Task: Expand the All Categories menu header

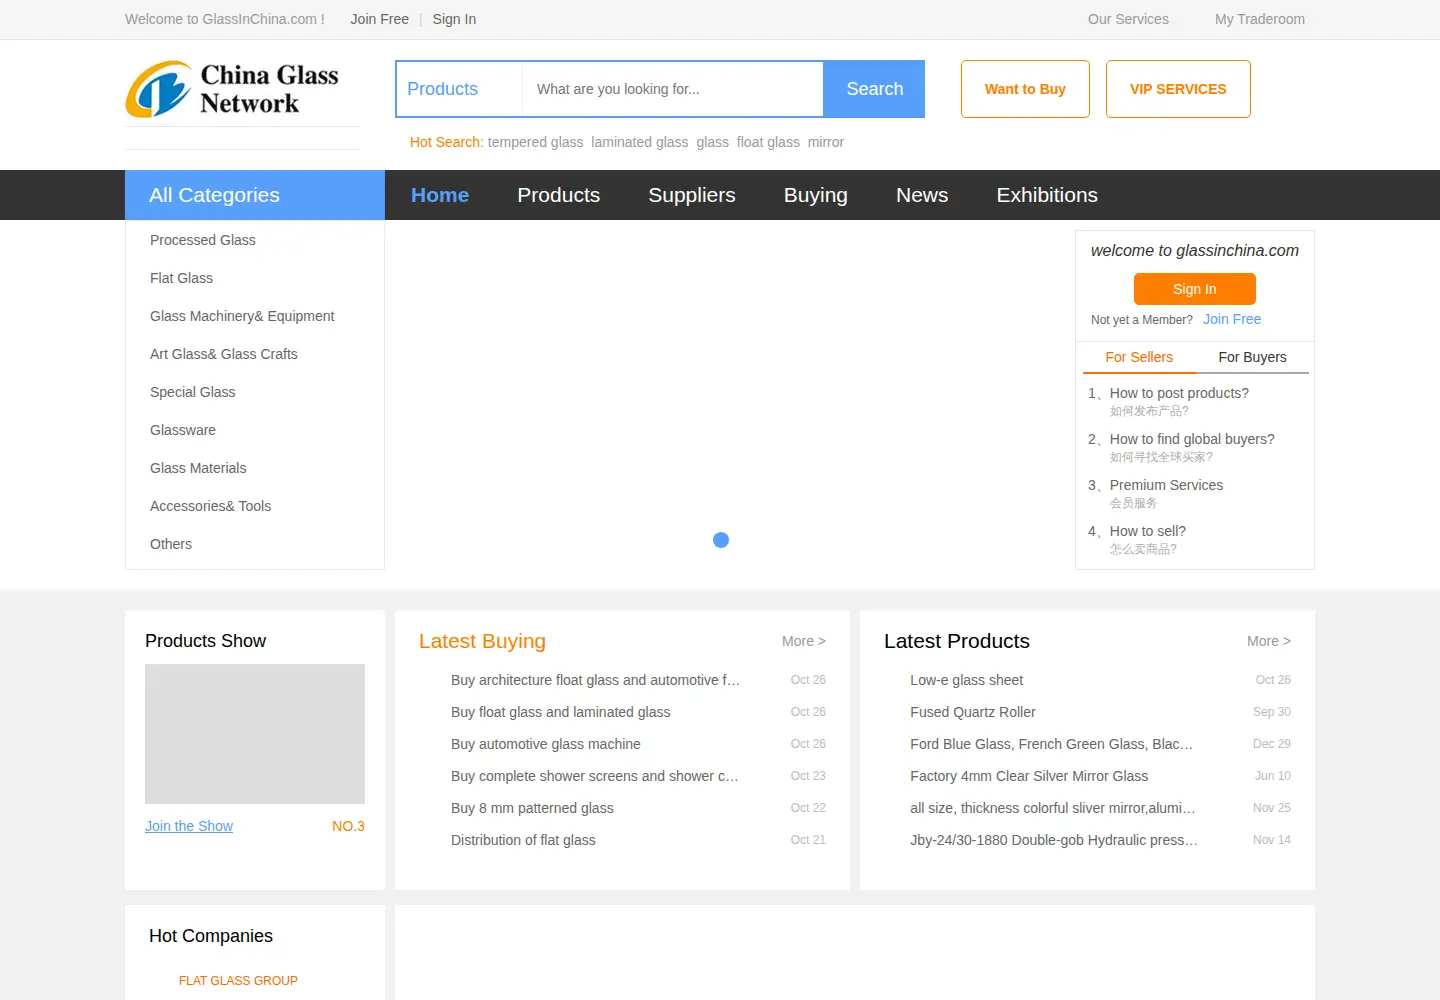Action: (255, 195)
